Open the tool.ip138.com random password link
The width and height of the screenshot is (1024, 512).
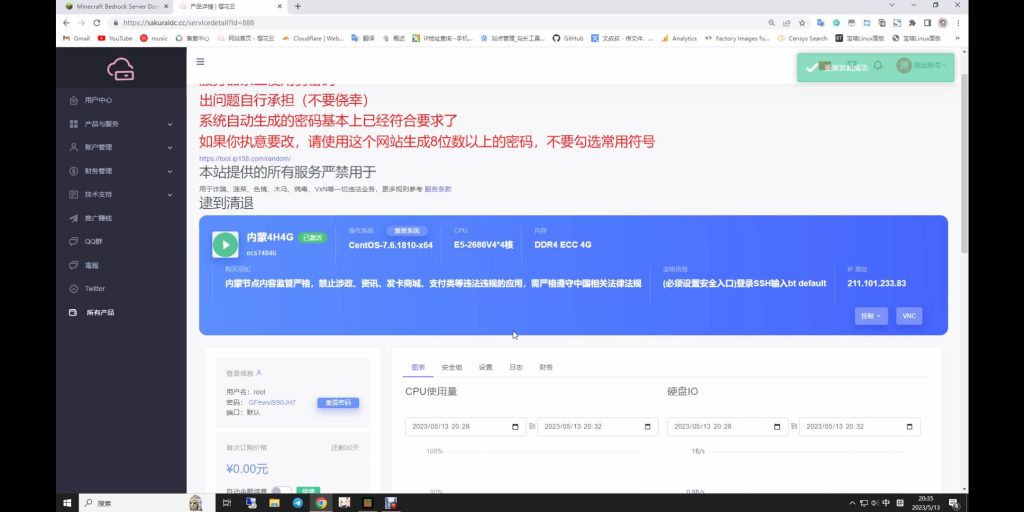(244, 158)
